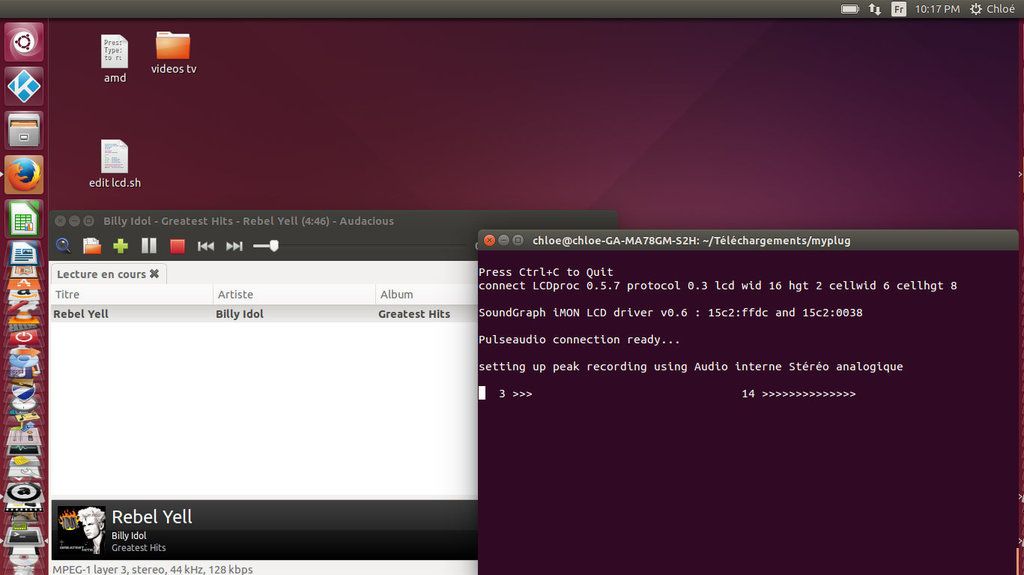Open the battery indicator menu
Screen dimensions: 1024x575
point(850,9)
